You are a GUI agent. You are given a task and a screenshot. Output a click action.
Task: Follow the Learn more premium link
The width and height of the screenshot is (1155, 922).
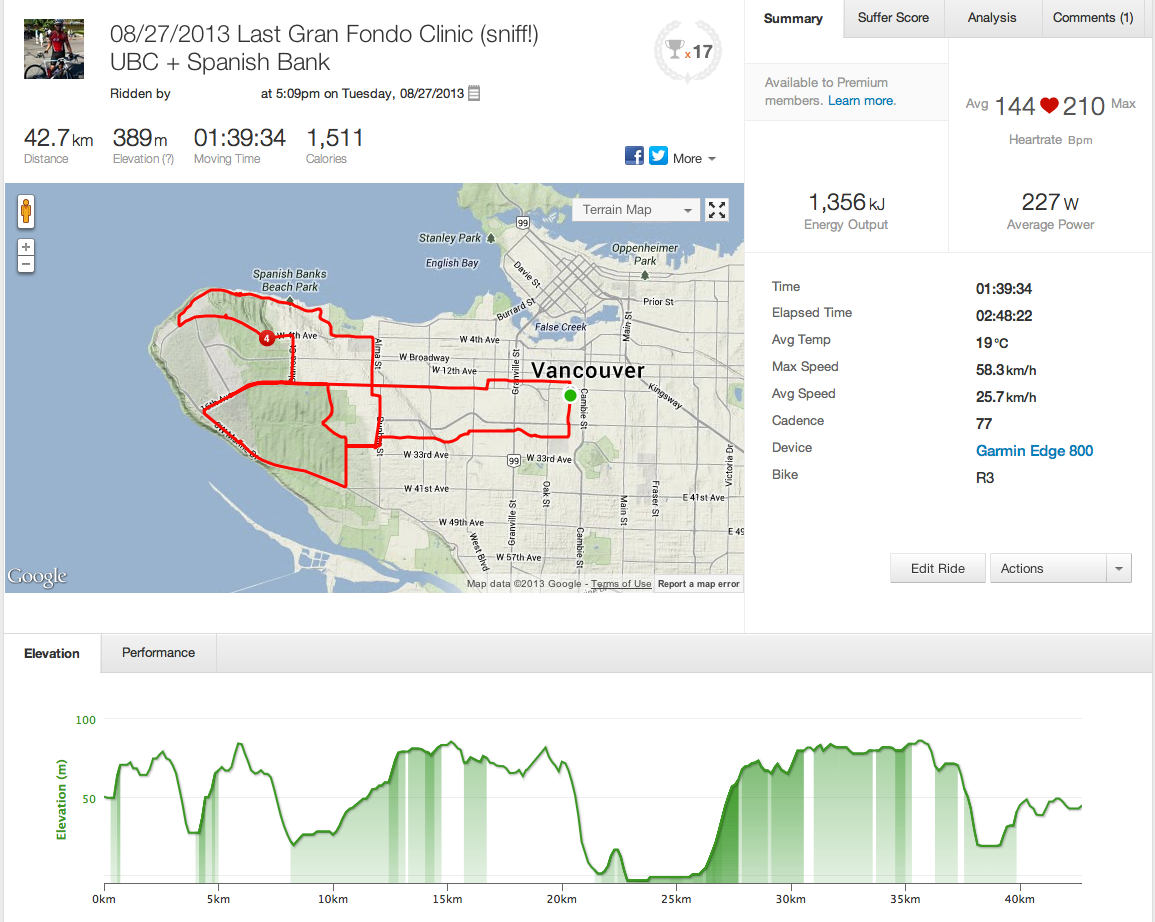click(x=862, y=100)
